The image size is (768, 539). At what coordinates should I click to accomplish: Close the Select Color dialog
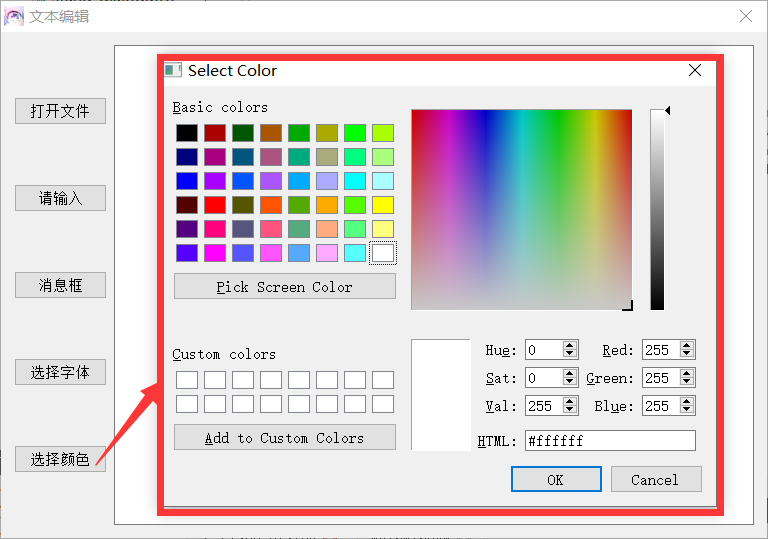(x=695, y=71)
